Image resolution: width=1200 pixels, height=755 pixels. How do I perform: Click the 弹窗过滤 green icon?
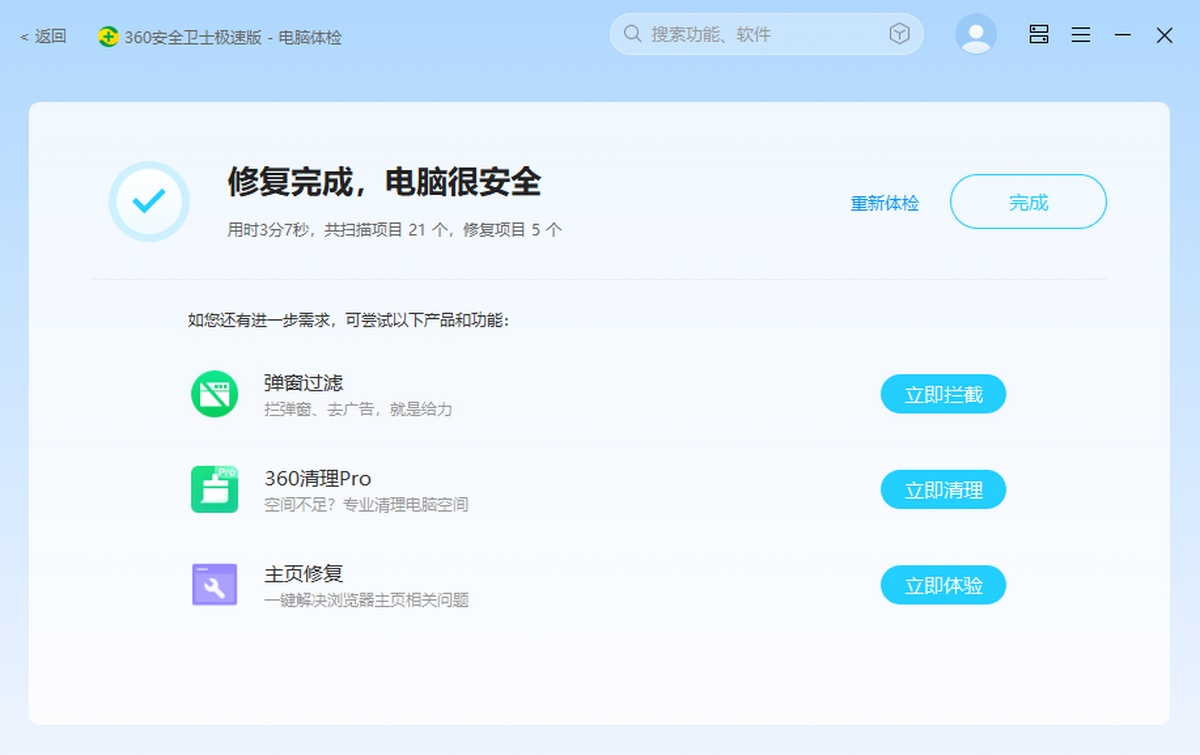214,394
